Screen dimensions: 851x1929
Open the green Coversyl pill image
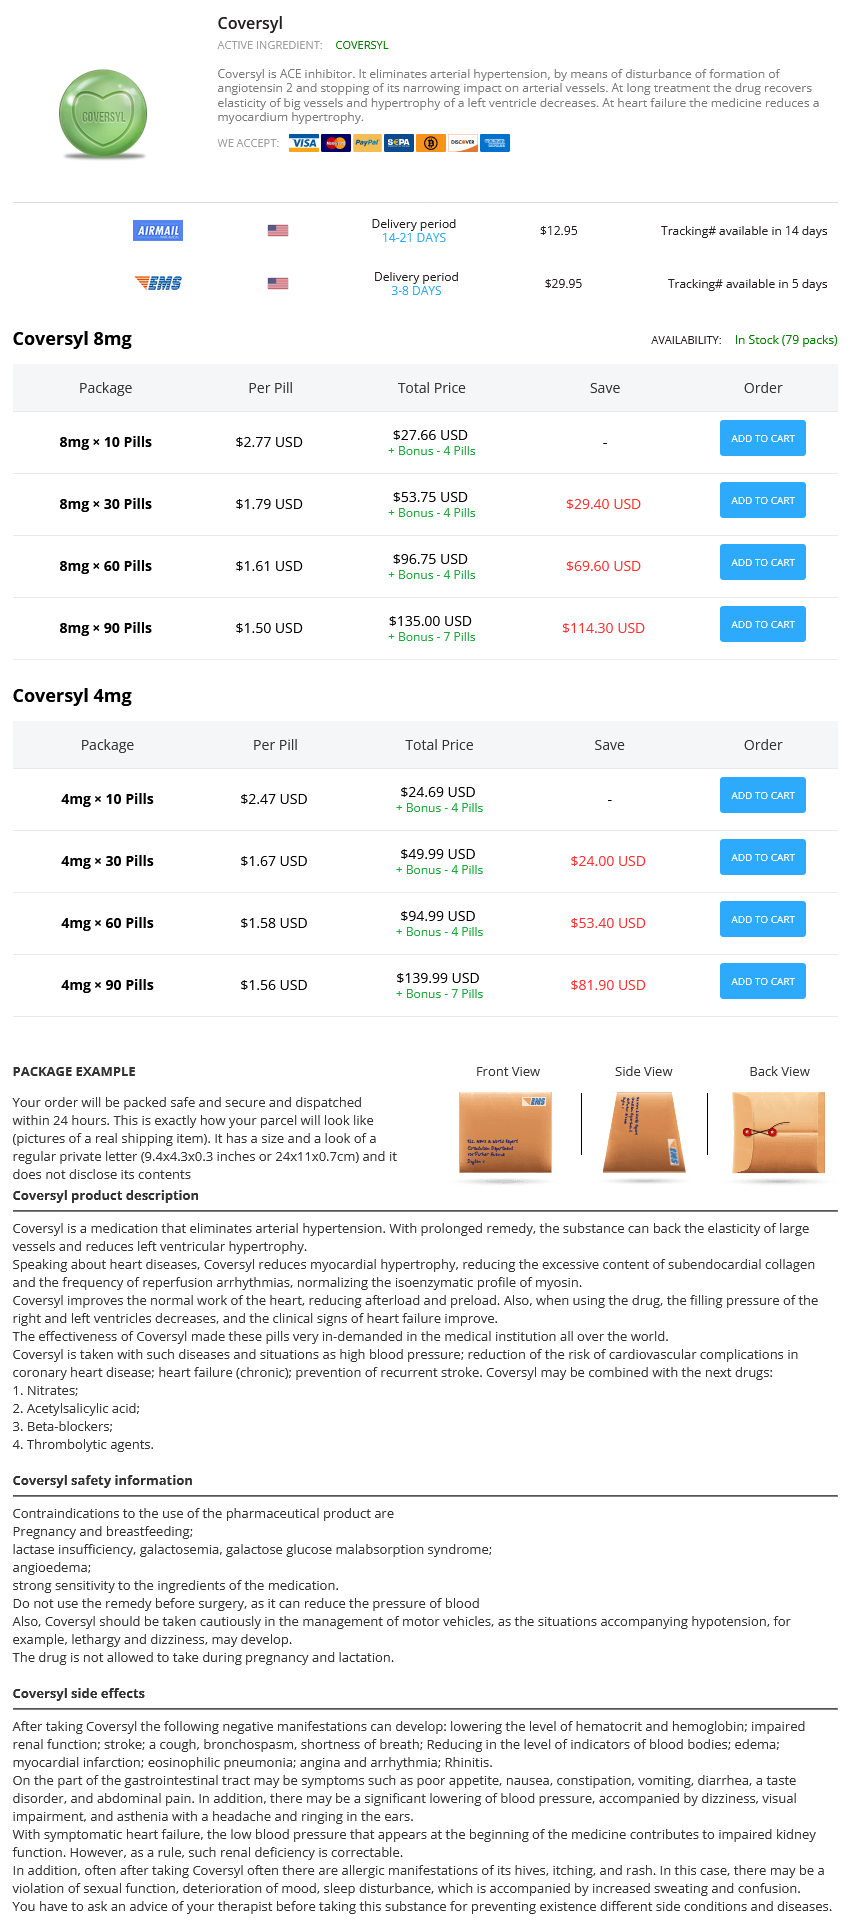coord(103,114)
